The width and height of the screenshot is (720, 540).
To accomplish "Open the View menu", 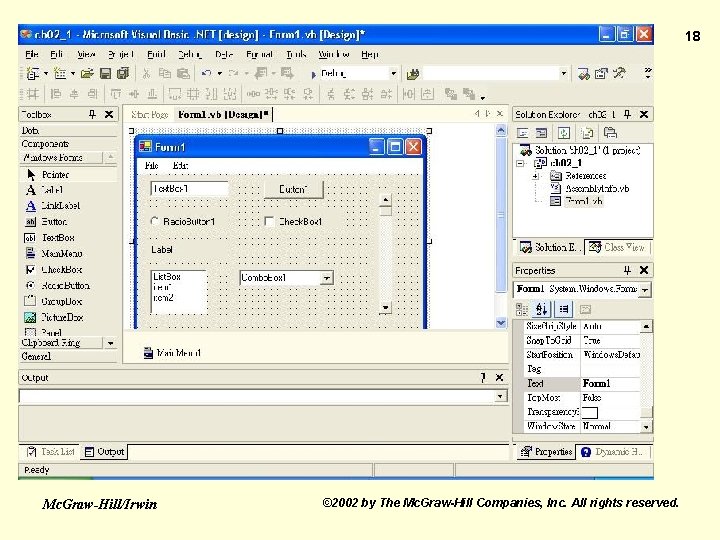I will (x=86, y=55).
